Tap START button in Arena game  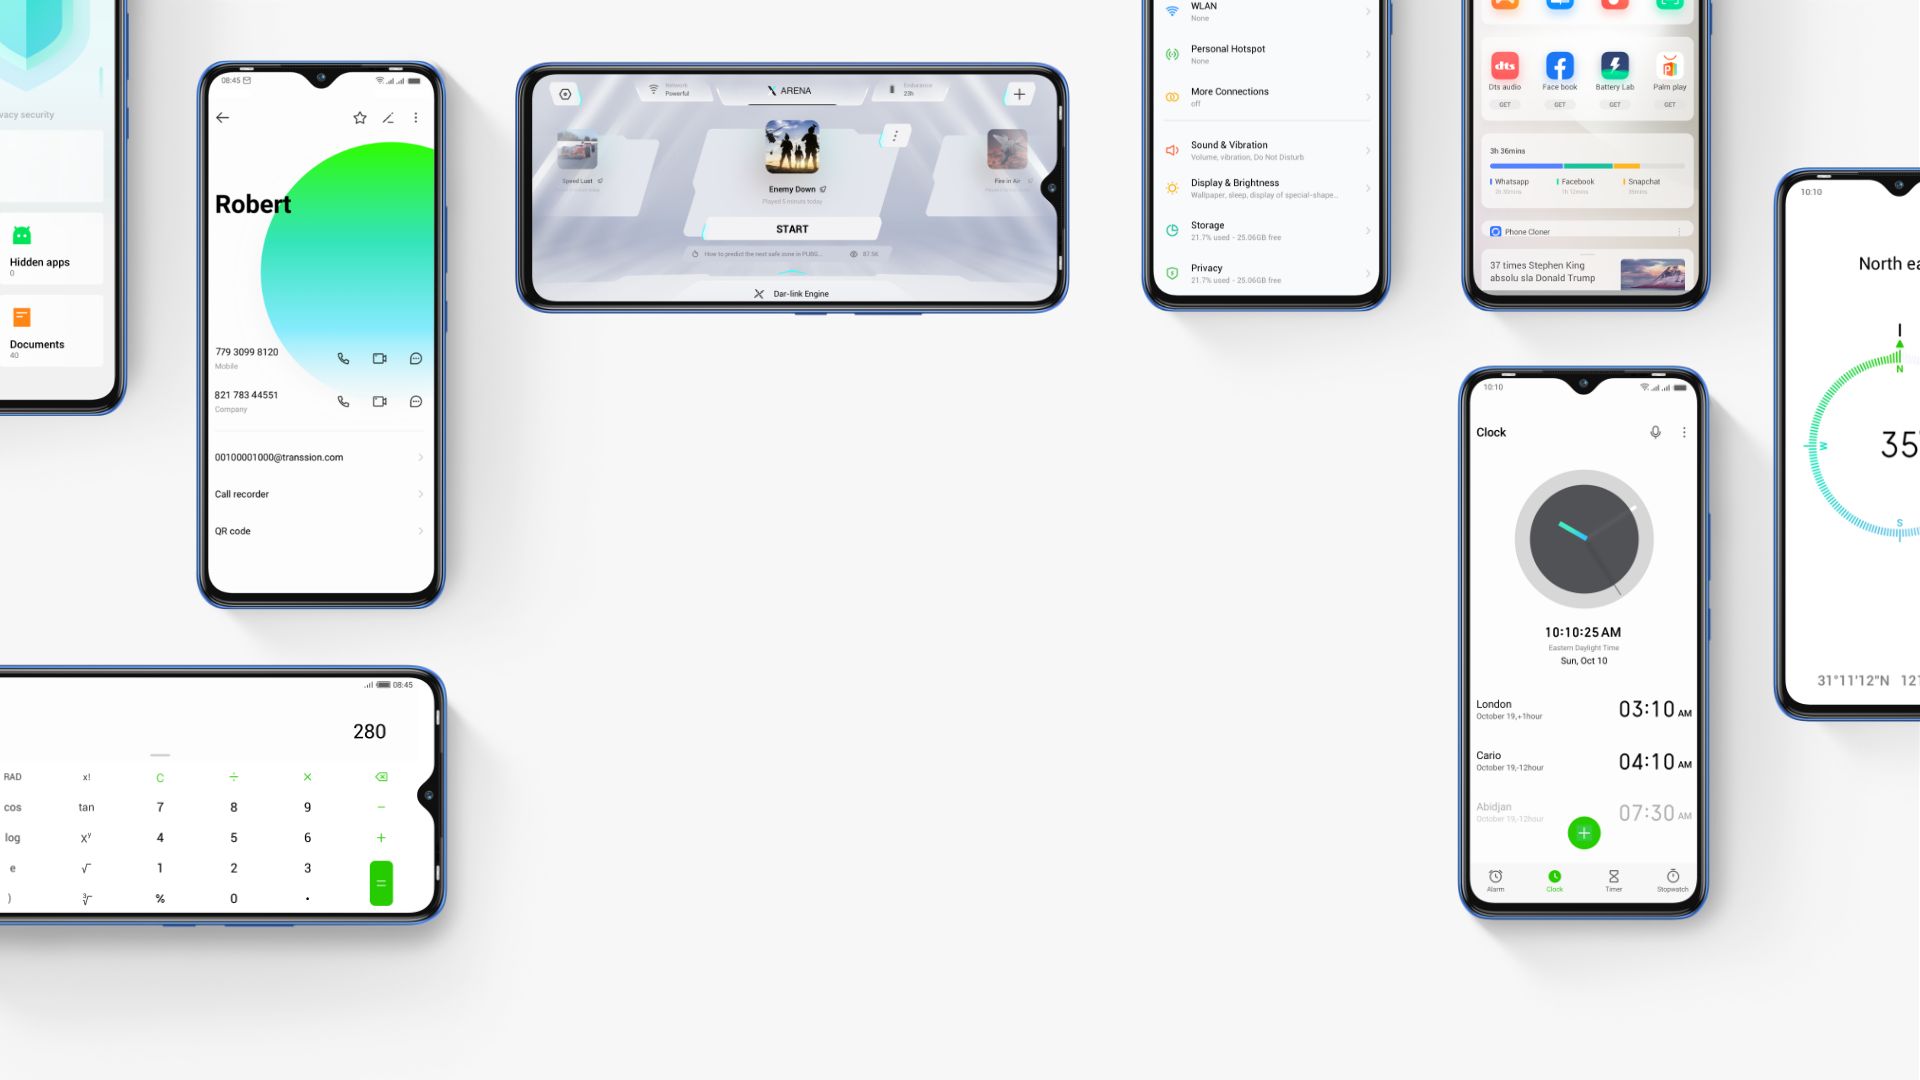pos(790,228)
